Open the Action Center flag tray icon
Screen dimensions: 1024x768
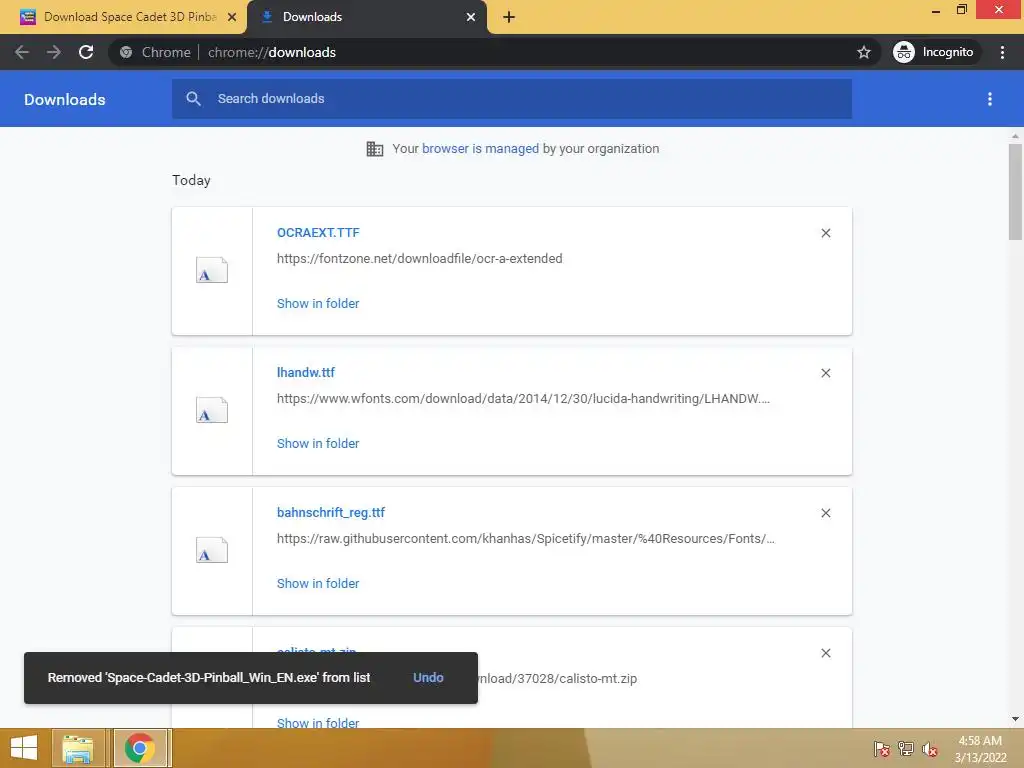(881, 749)
